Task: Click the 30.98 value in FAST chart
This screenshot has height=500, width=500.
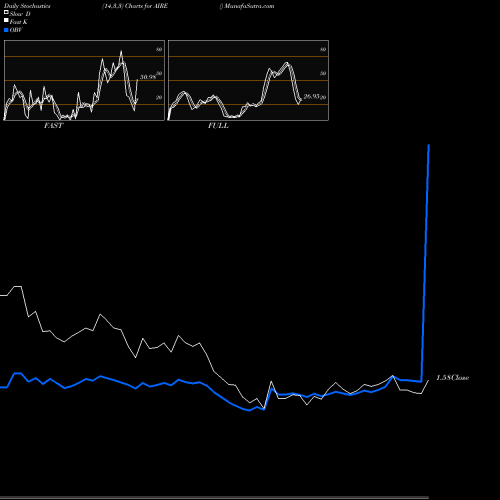Action: point(148,77)
